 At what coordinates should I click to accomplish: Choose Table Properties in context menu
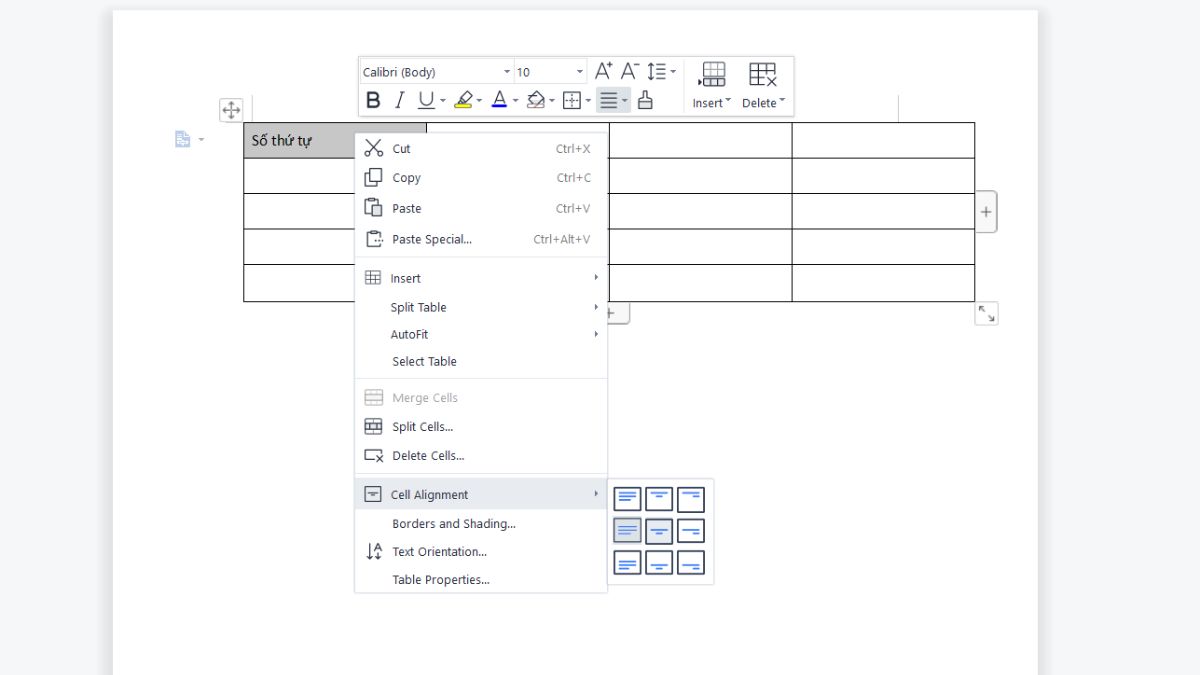440,580
